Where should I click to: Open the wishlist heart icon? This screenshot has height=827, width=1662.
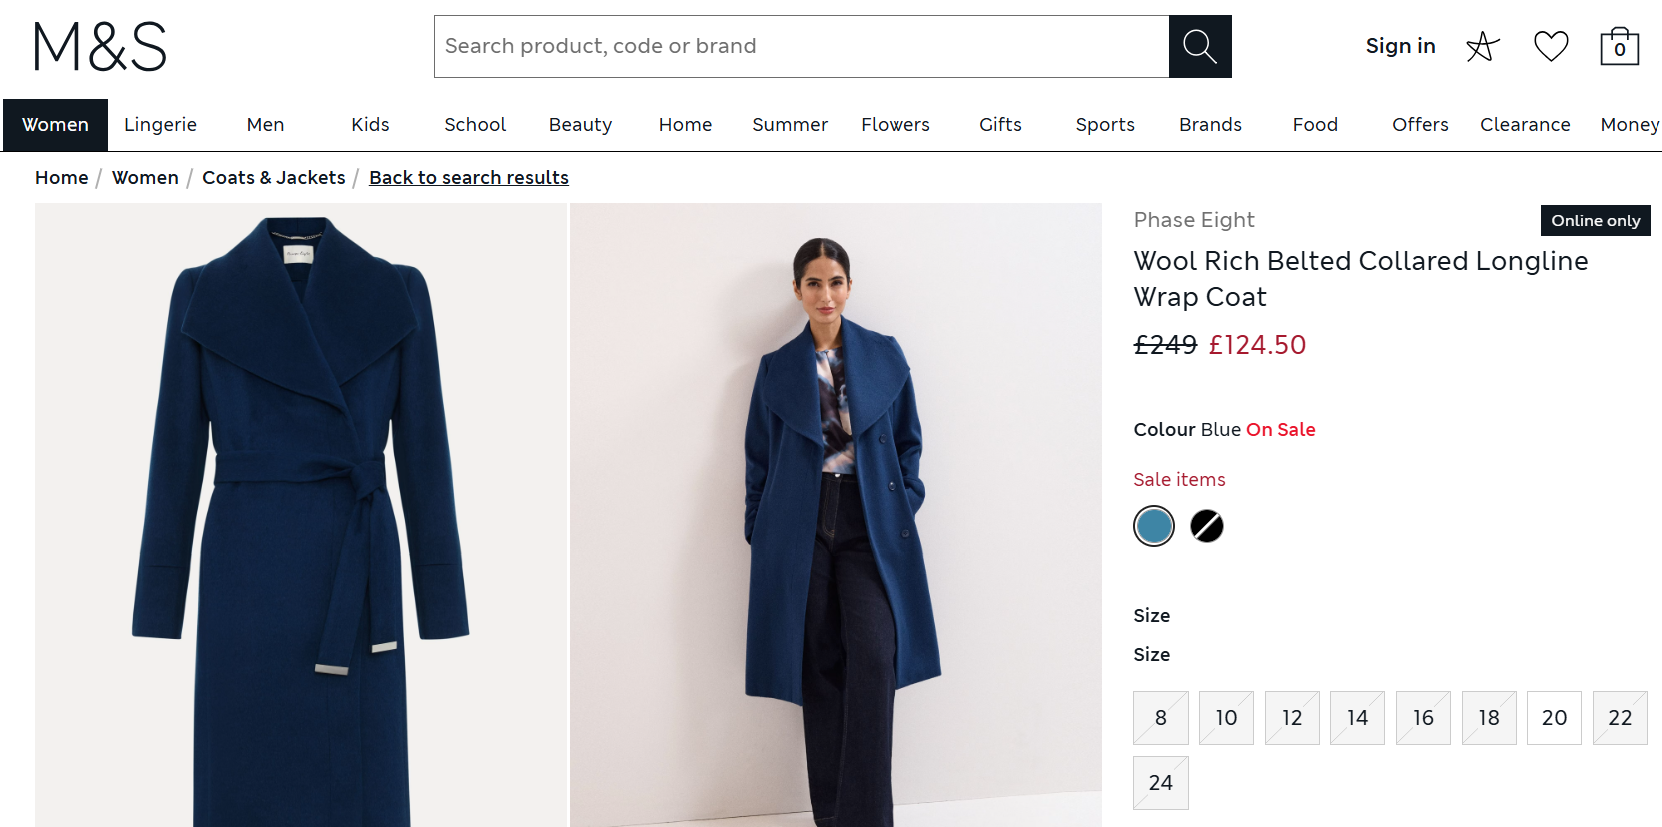1551,46
